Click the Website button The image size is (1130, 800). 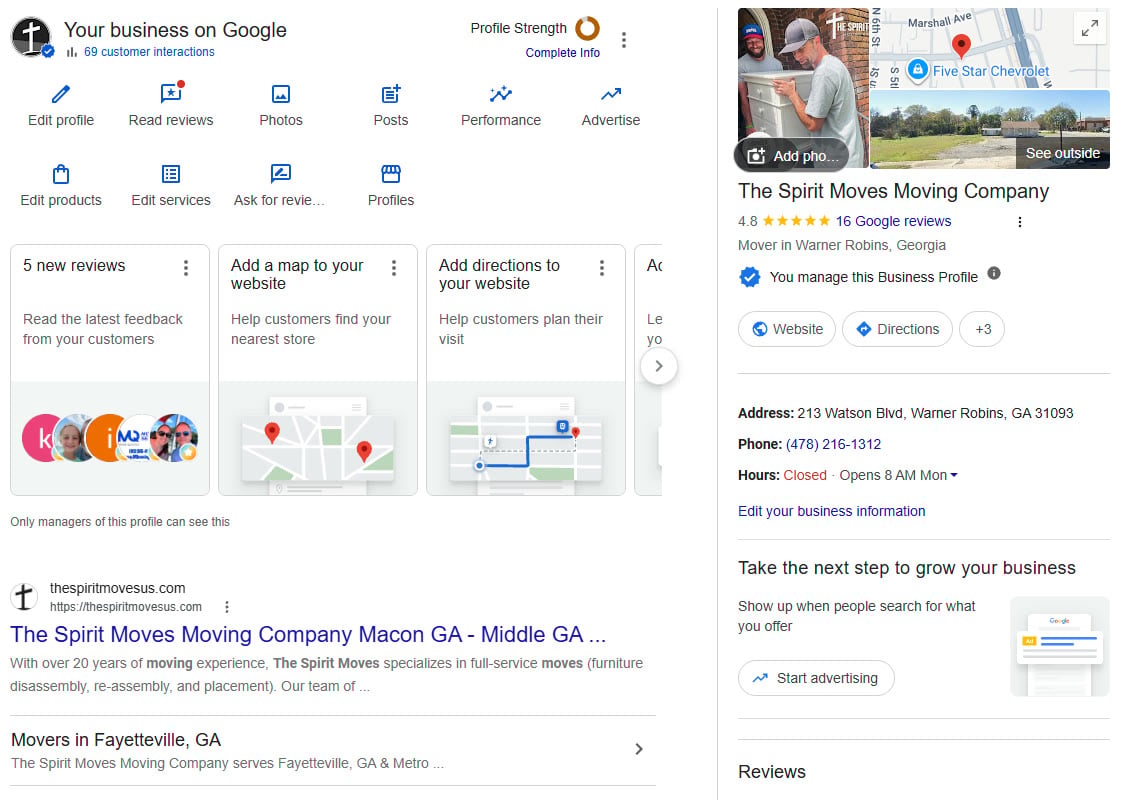787,329
